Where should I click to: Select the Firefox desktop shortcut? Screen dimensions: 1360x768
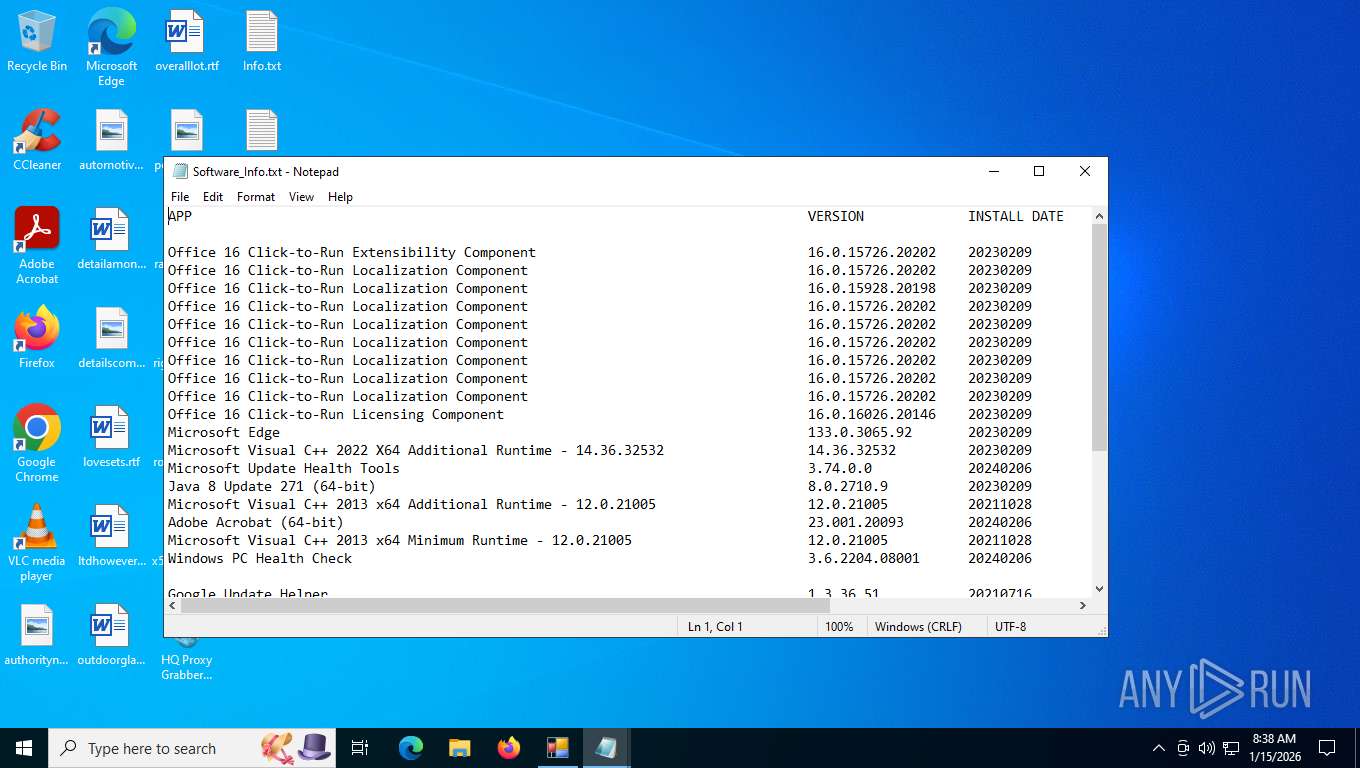pos(37,338)
